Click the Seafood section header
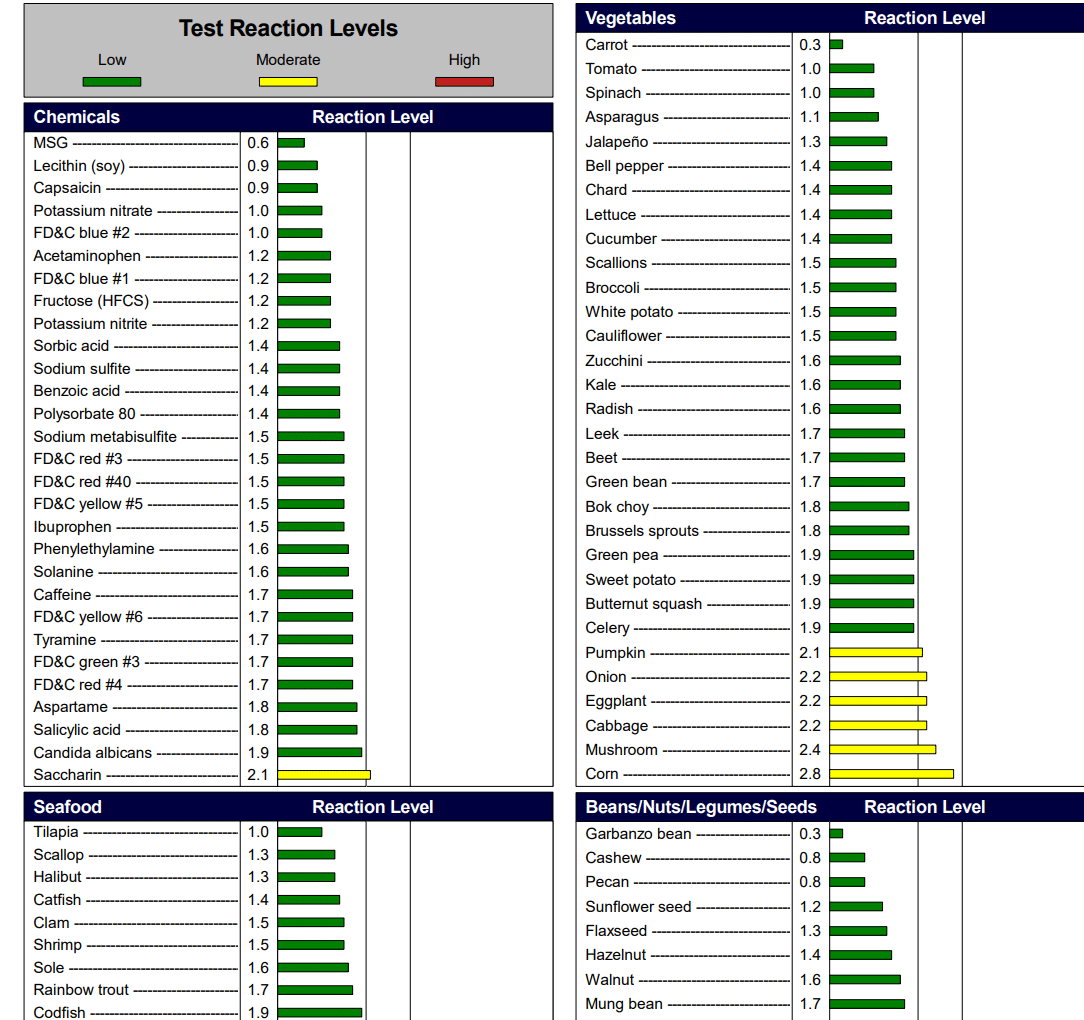The width and height of the screenshot is (1084, 1020). pyautogui.click(x=67, y=807)
